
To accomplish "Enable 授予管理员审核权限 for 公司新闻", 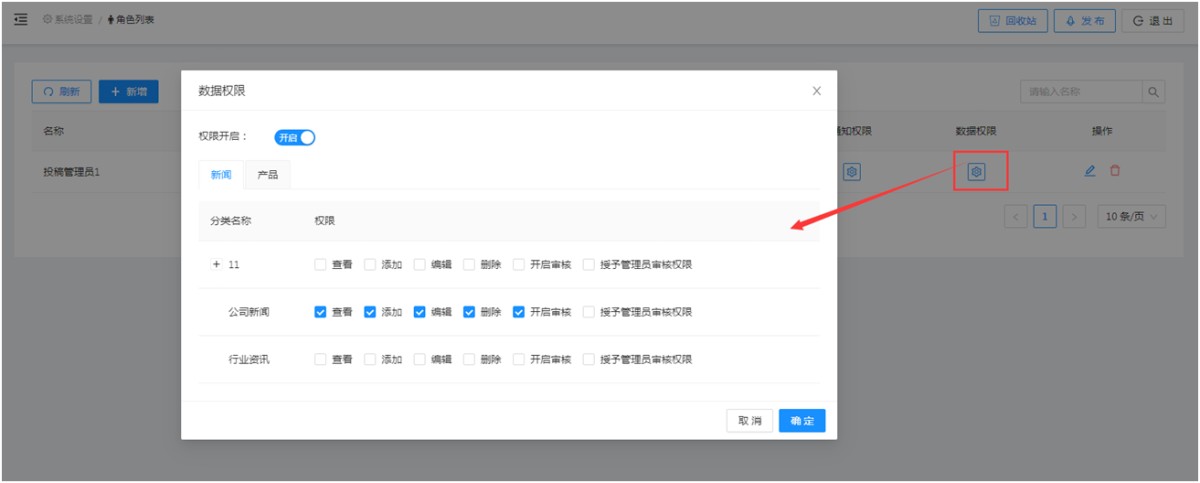I will (x=588, y=312).
